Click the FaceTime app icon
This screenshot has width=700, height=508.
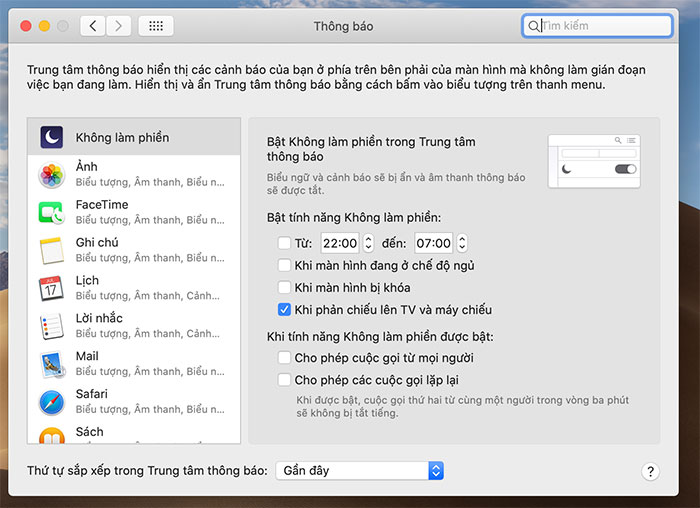pyautogui.click(x=51, y=212)
